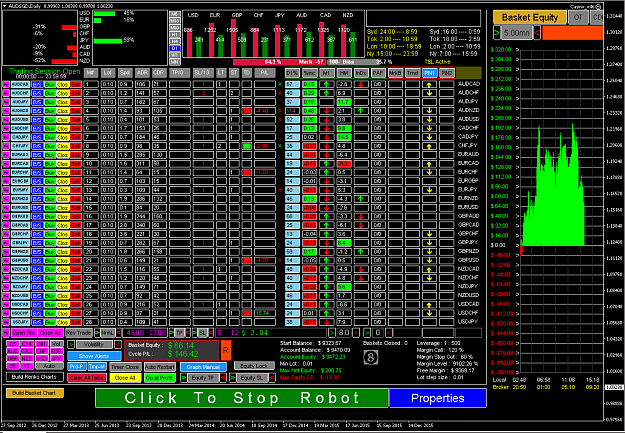Click the red InDc arrow in AUDCAD row
This screenshot has height=433, width=625.
point(361,84)
